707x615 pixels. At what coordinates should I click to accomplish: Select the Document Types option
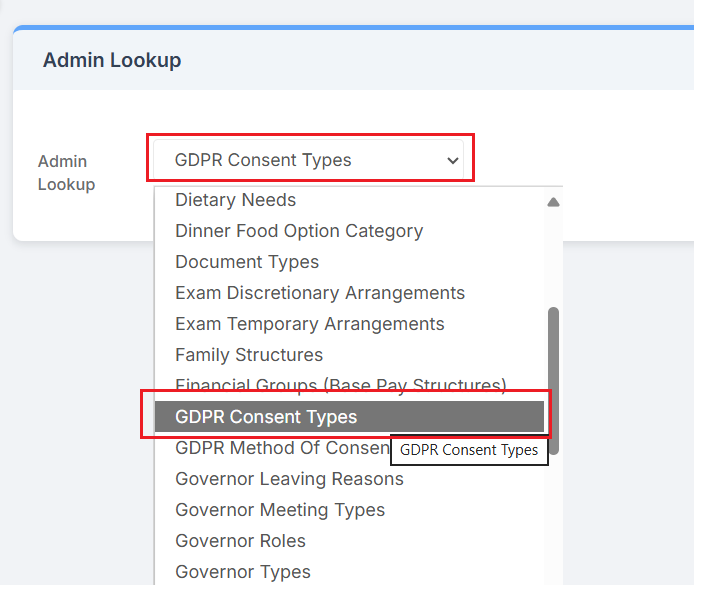tap(247, 262)
